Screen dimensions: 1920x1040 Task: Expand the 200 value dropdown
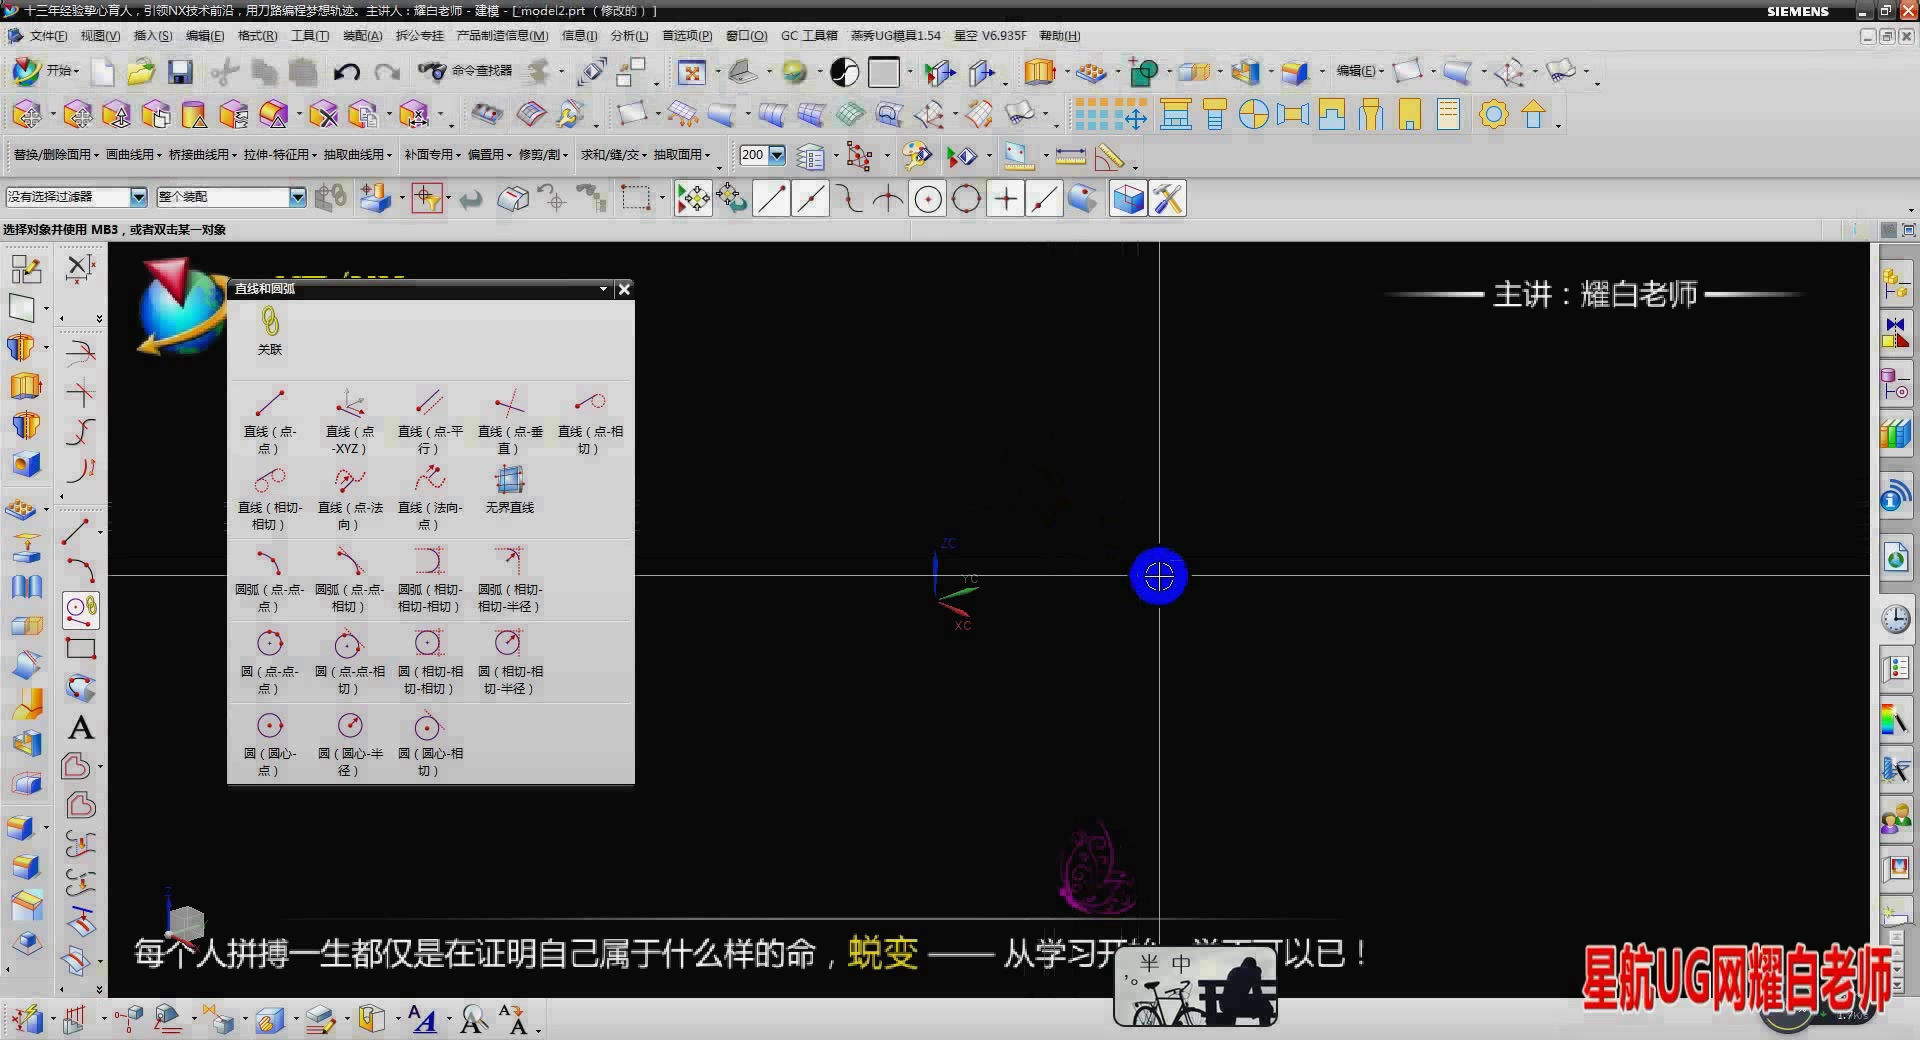tap(777, 155)
